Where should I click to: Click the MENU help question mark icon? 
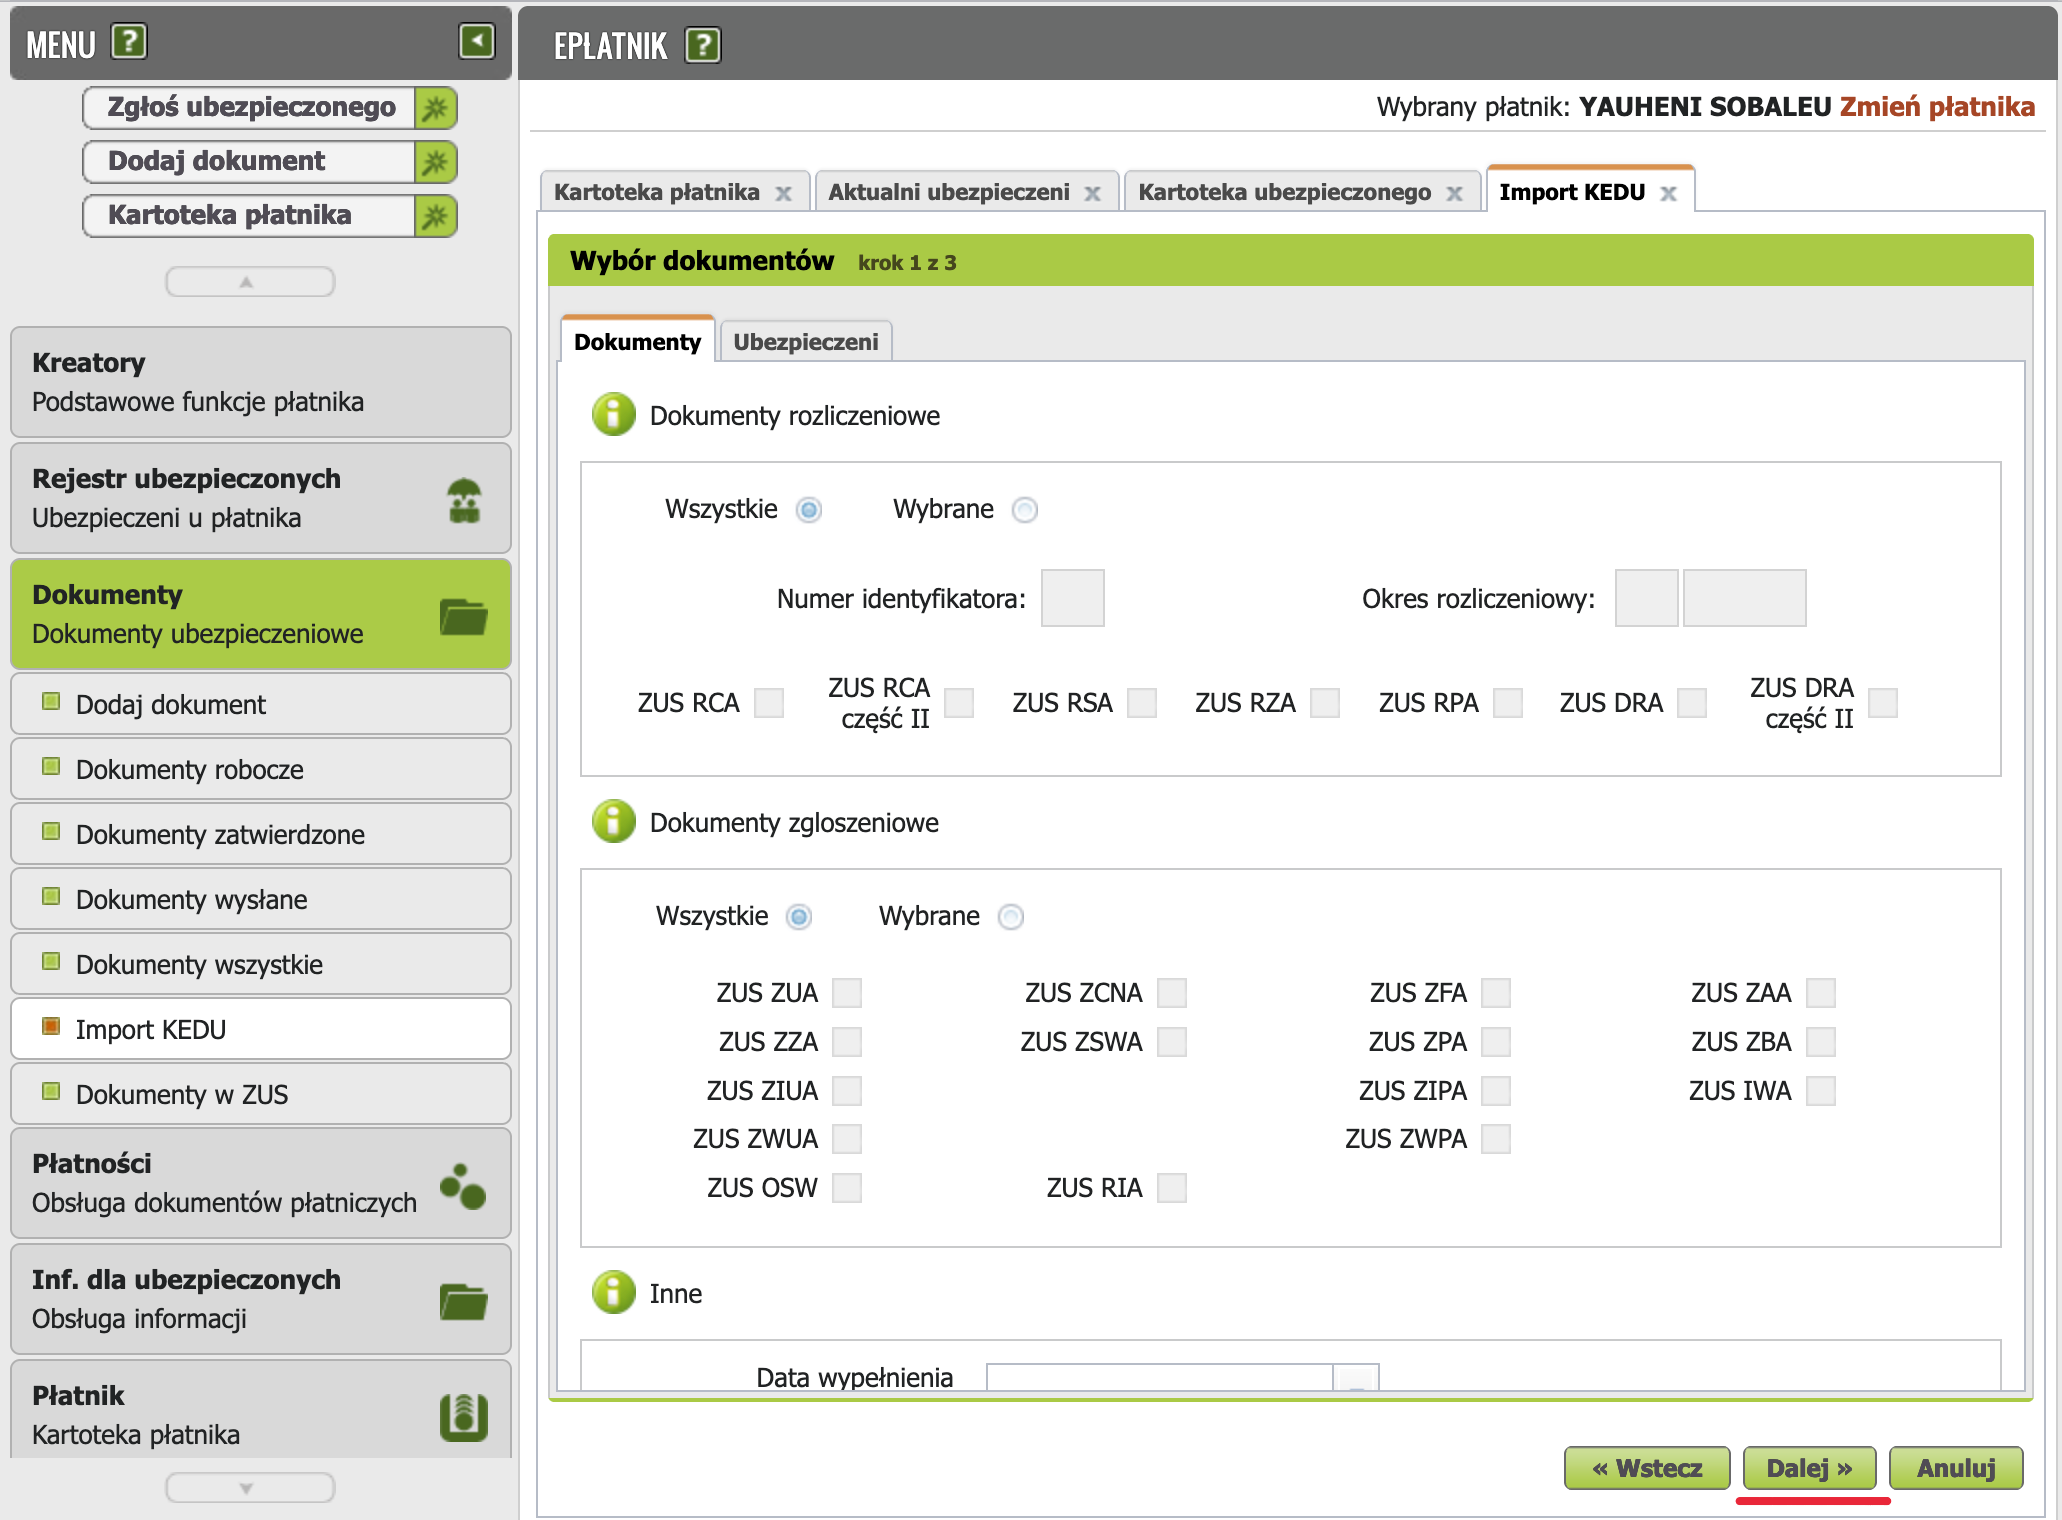(x=129, y=42)
